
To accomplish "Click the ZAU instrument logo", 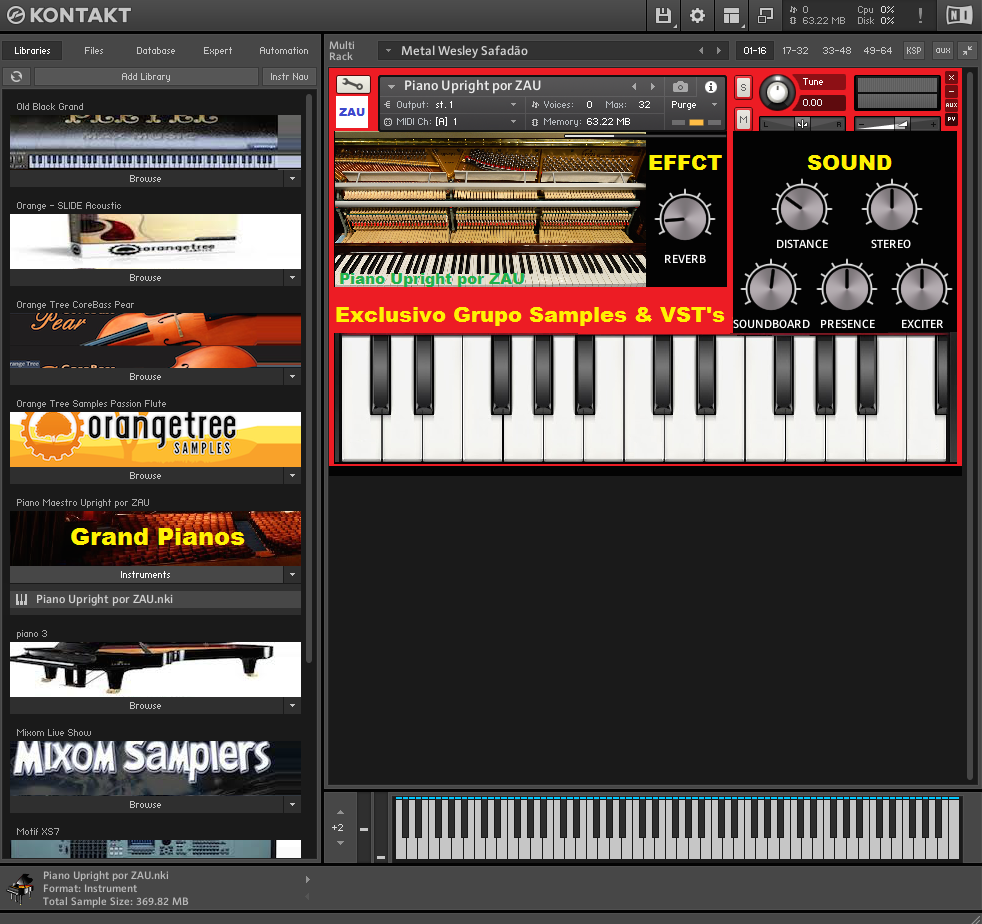I will point(351,112).
